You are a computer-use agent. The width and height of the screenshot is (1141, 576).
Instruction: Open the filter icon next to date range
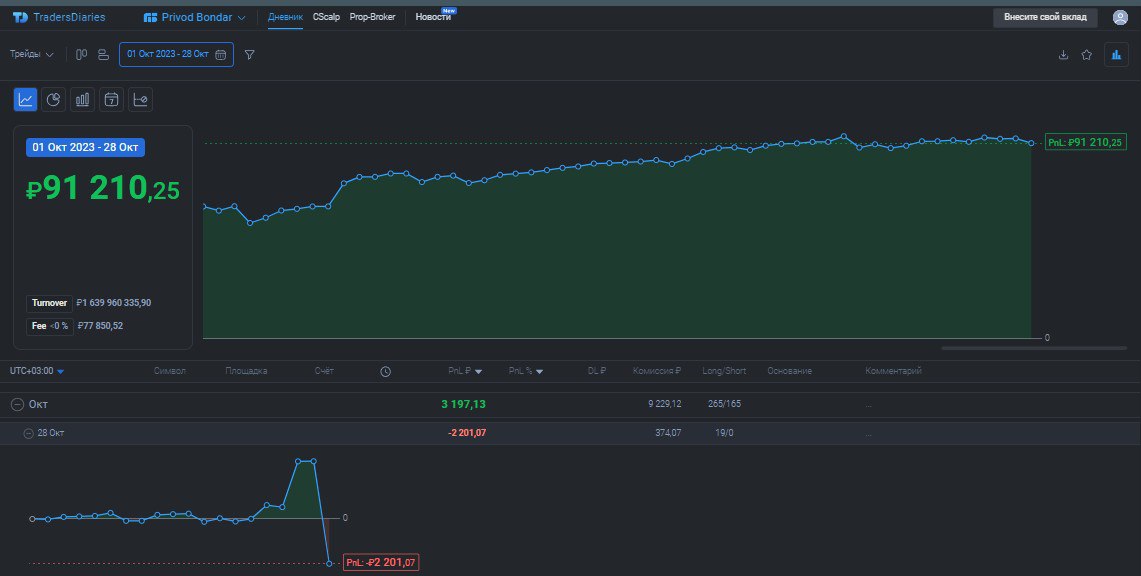[248, 55]
